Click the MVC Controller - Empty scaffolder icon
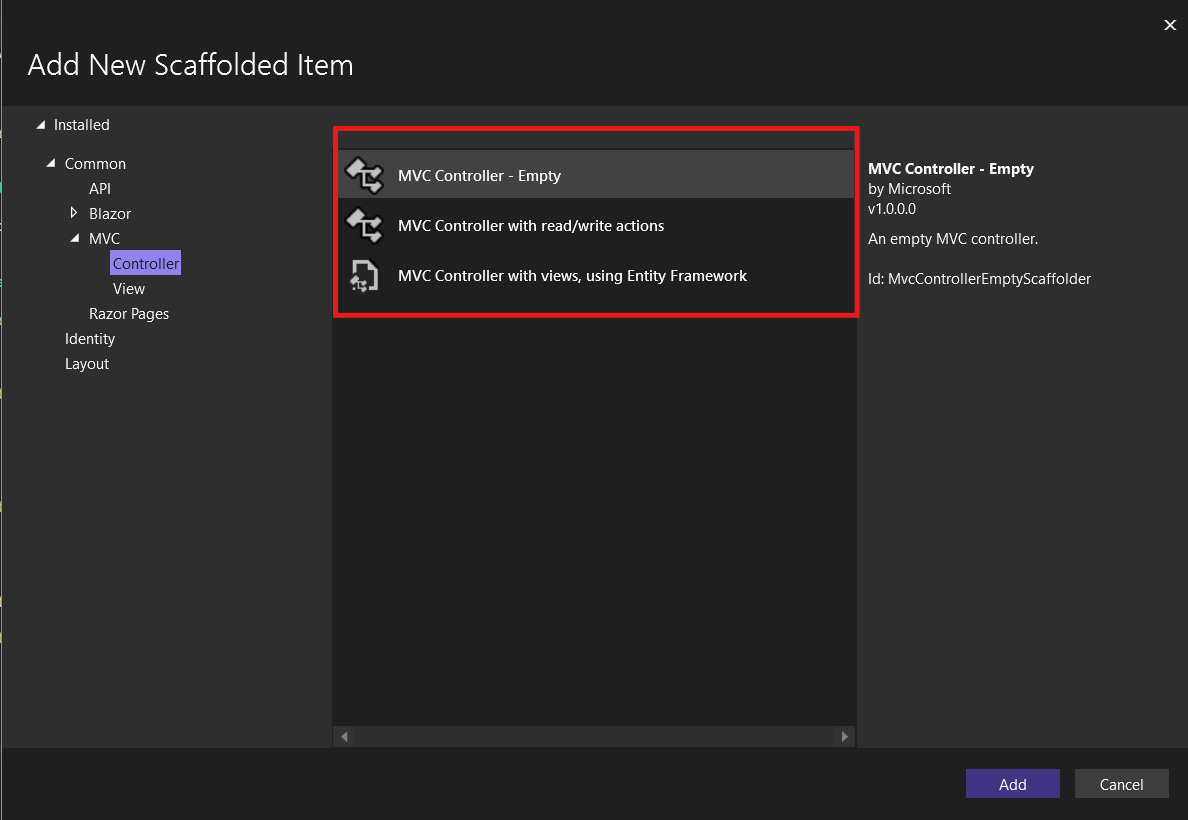 click(x=365, y=176)
